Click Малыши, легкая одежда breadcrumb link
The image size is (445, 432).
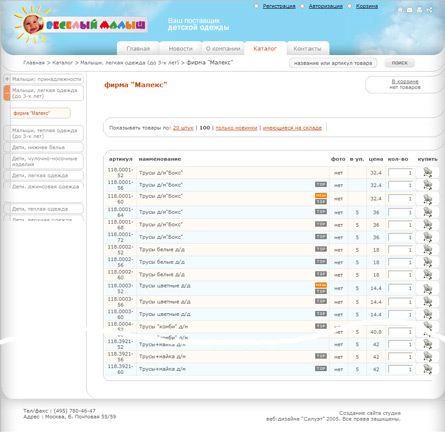point(129,63)
